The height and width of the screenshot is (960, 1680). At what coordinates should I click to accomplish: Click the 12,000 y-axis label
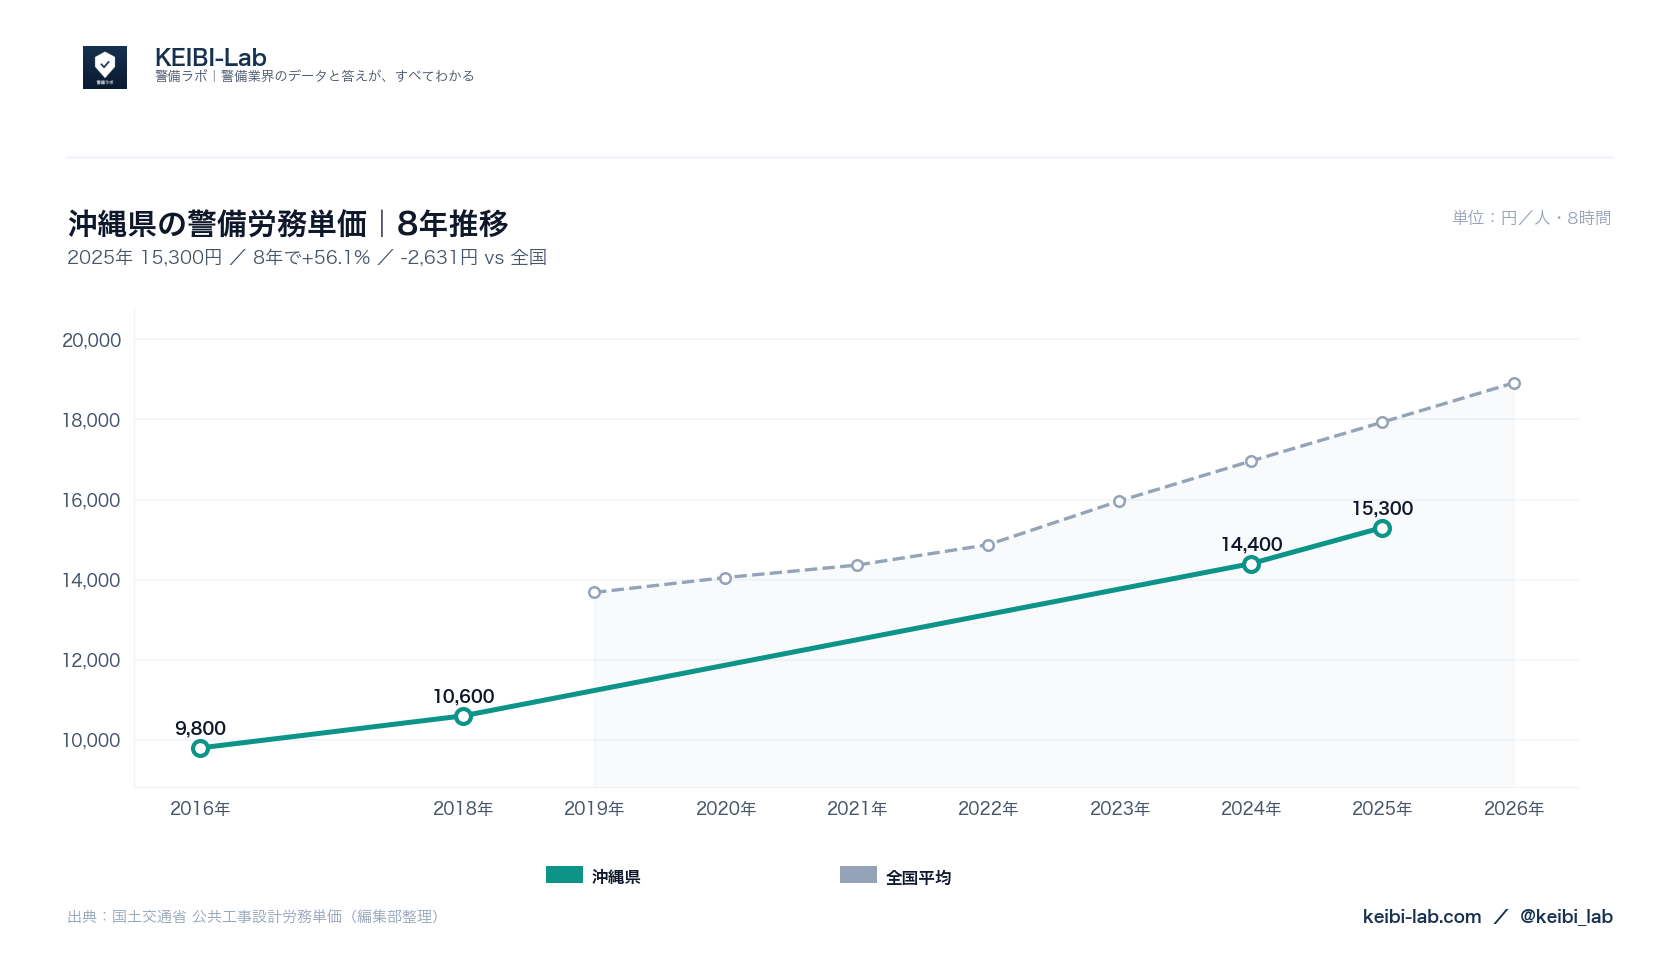(x=91, y=660)
